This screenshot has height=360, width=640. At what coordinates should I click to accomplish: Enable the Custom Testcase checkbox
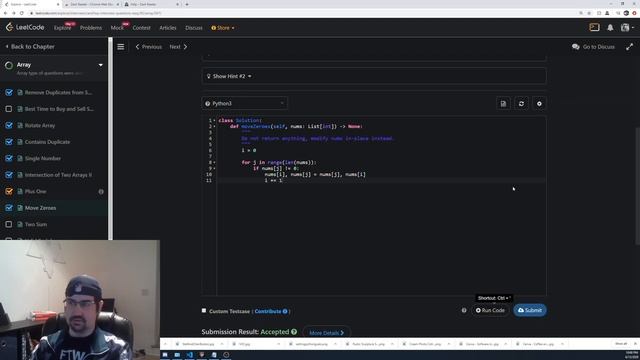(x=204, y=311)
